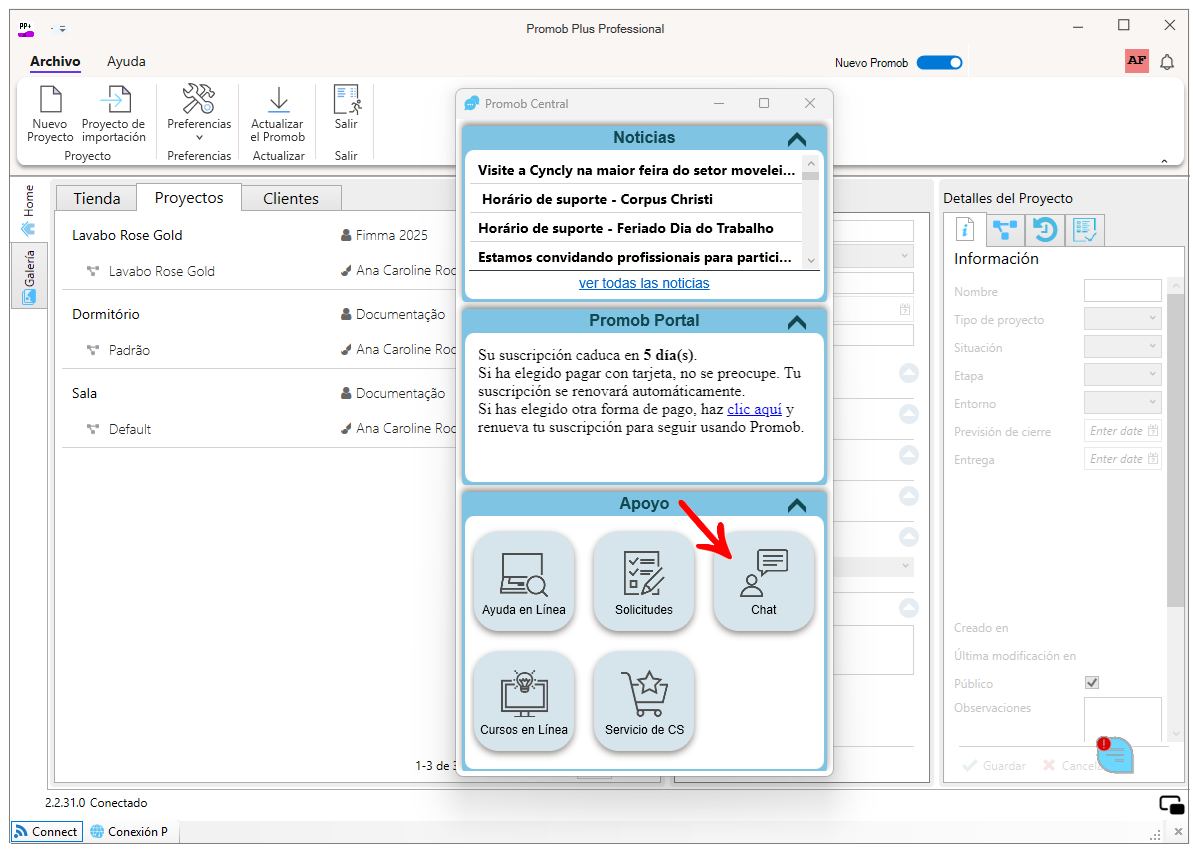Screen dimensions: 1193x850
Task: Open the Solicitudes support tile
Action: coord(644,581)
